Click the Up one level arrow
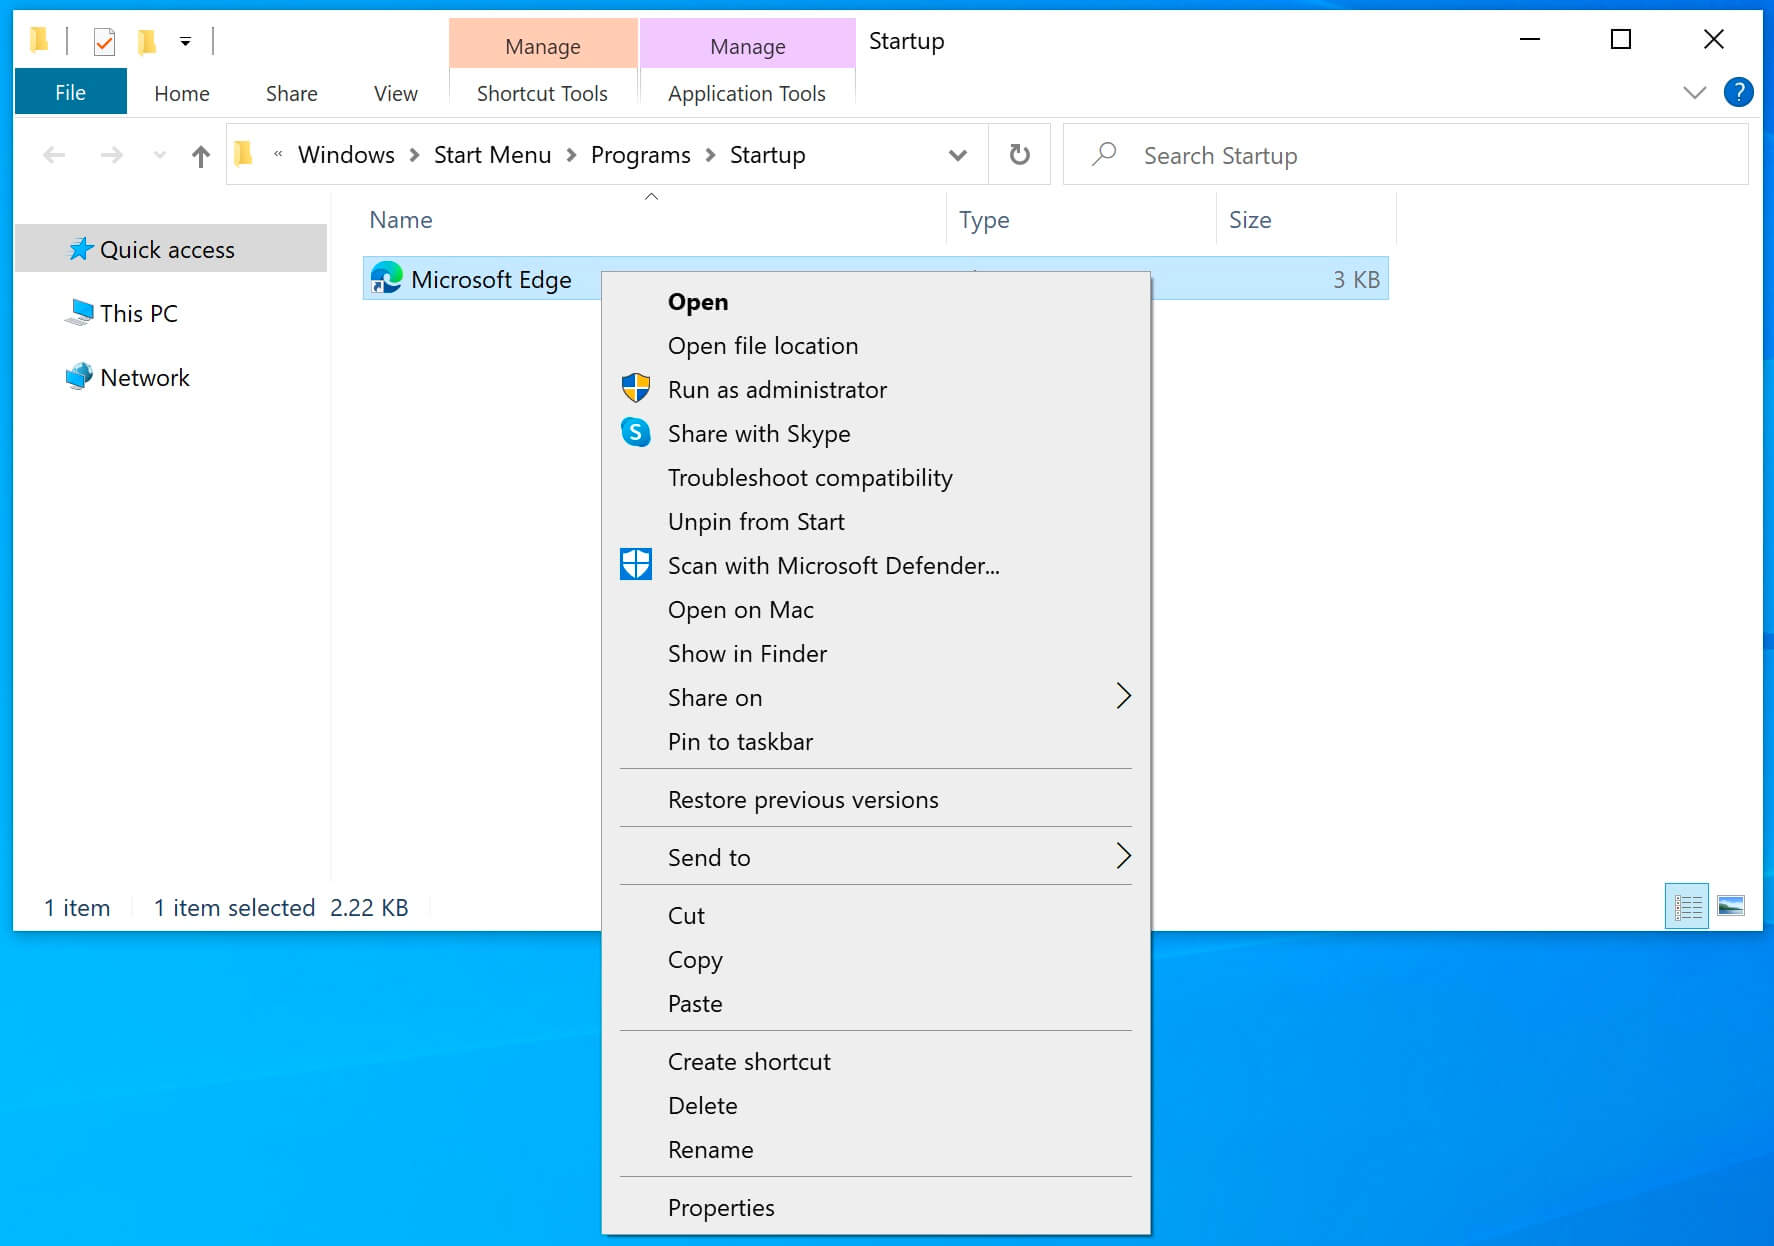This screenshot has height=1246, width=1774. point(201,155)
